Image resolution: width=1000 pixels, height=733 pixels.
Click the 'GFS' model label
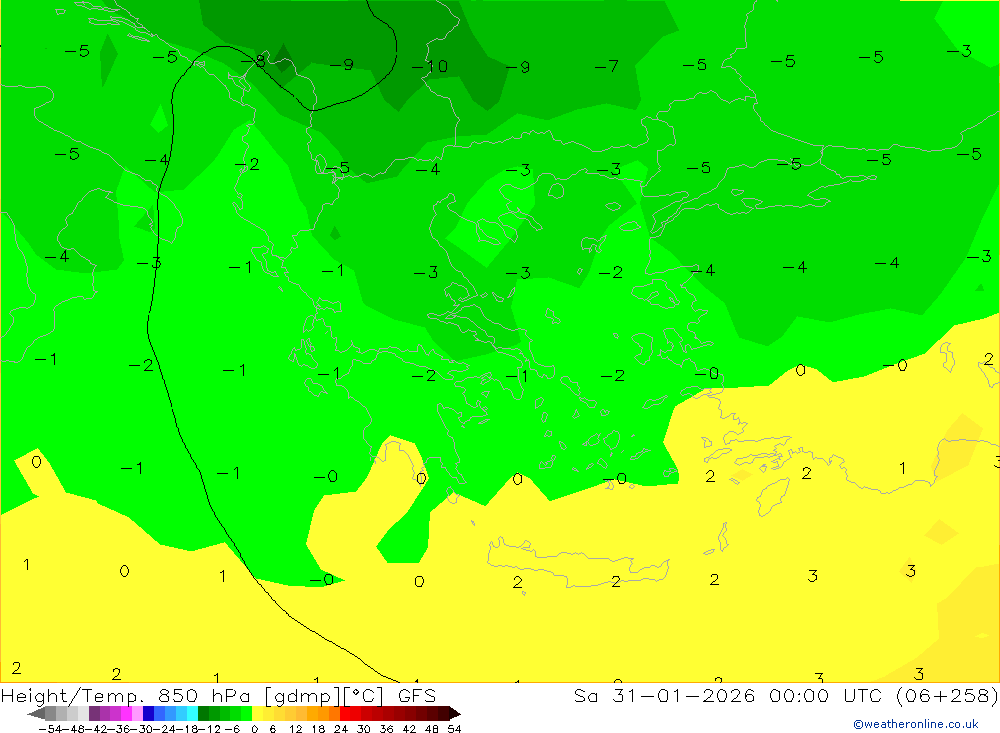[x=417, y=695]
